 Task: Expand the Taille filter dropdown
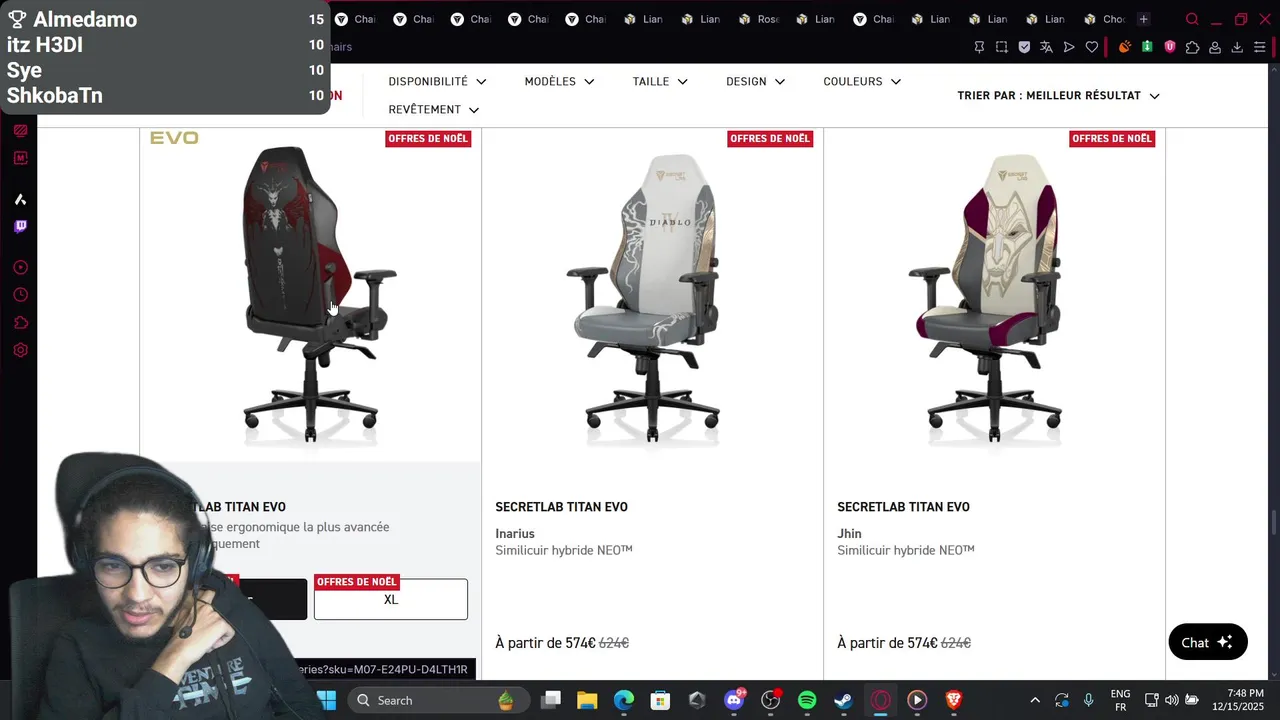coord(660,81)
